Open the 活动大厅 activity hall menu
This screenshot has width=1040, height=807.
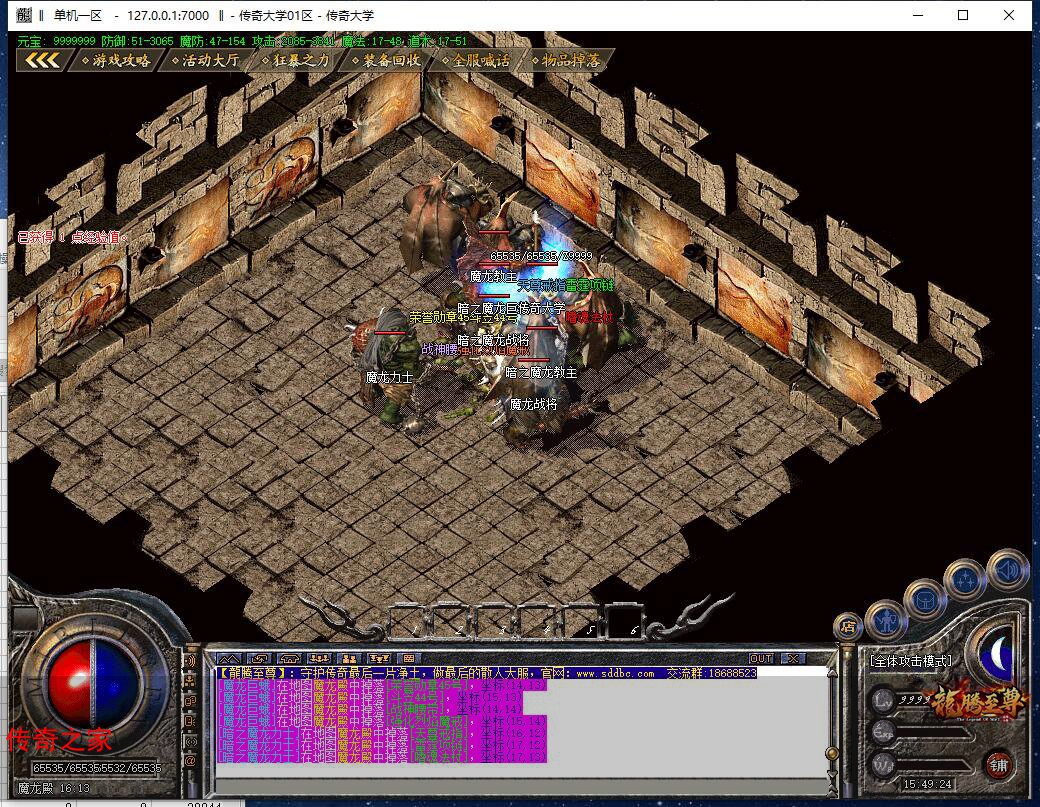[x=206, y=60]
